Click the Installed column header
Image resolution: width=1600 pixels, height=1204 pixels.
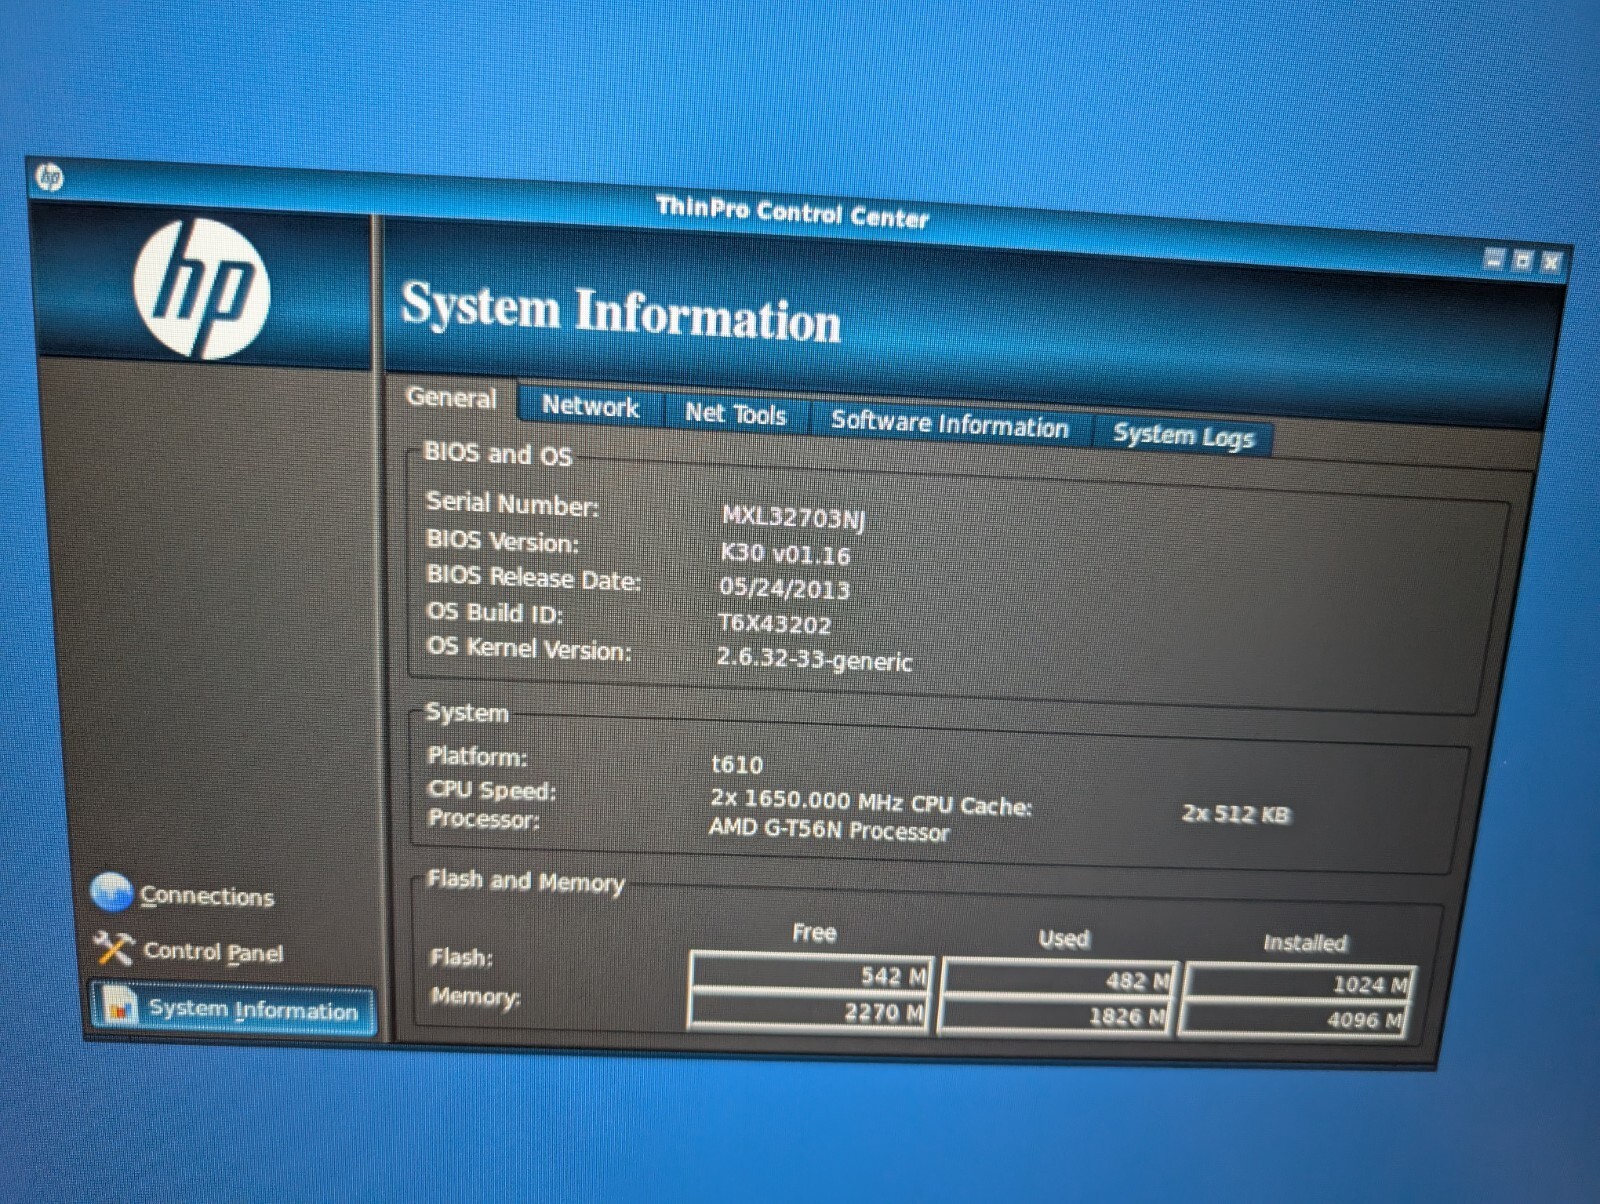pos(1305,942)
